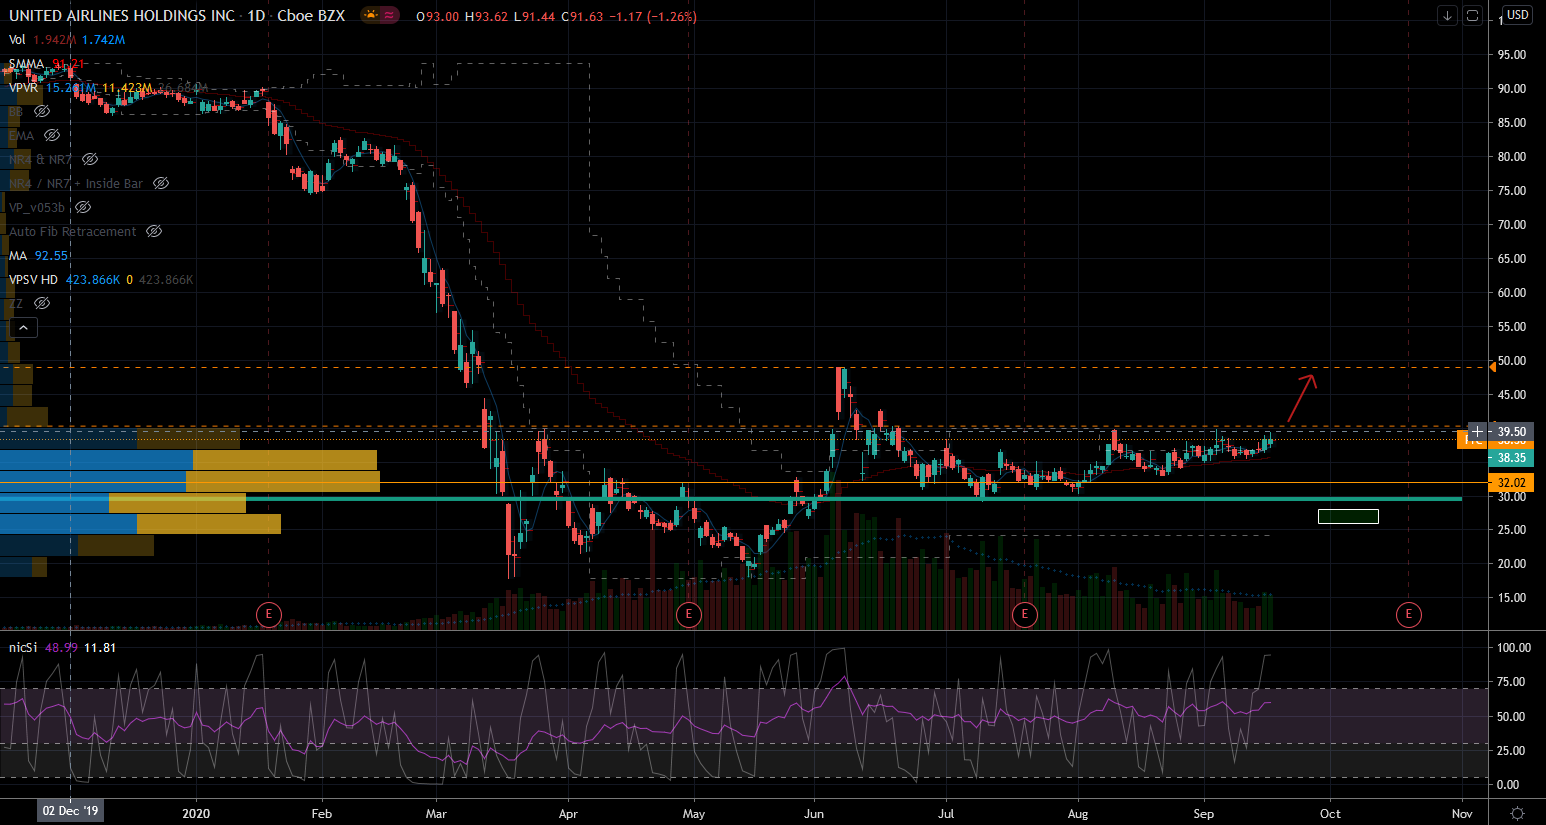Show the hidden ZZ indicator
This screenshot has width=1546, height=825.
[42, 304]
